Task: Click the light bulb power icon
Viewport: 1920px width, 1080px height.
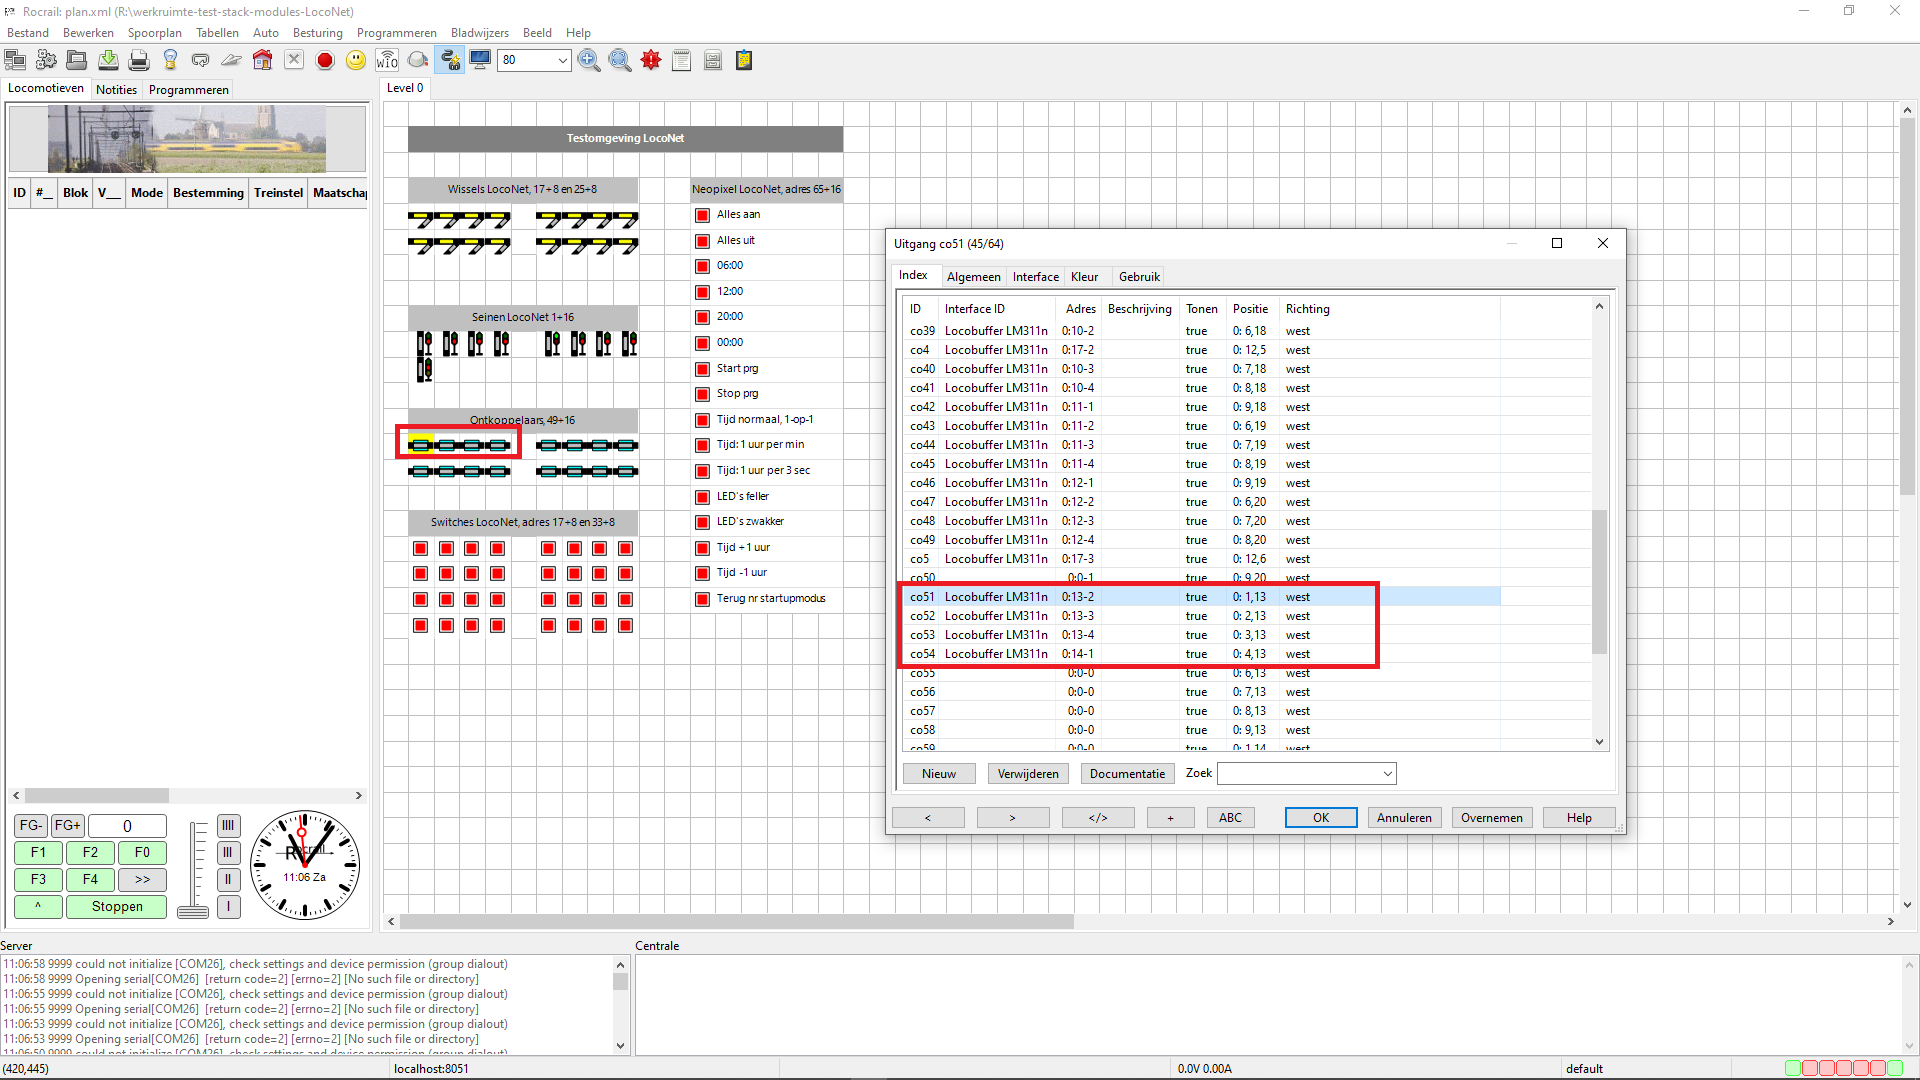Action: [x=170, y=61]
